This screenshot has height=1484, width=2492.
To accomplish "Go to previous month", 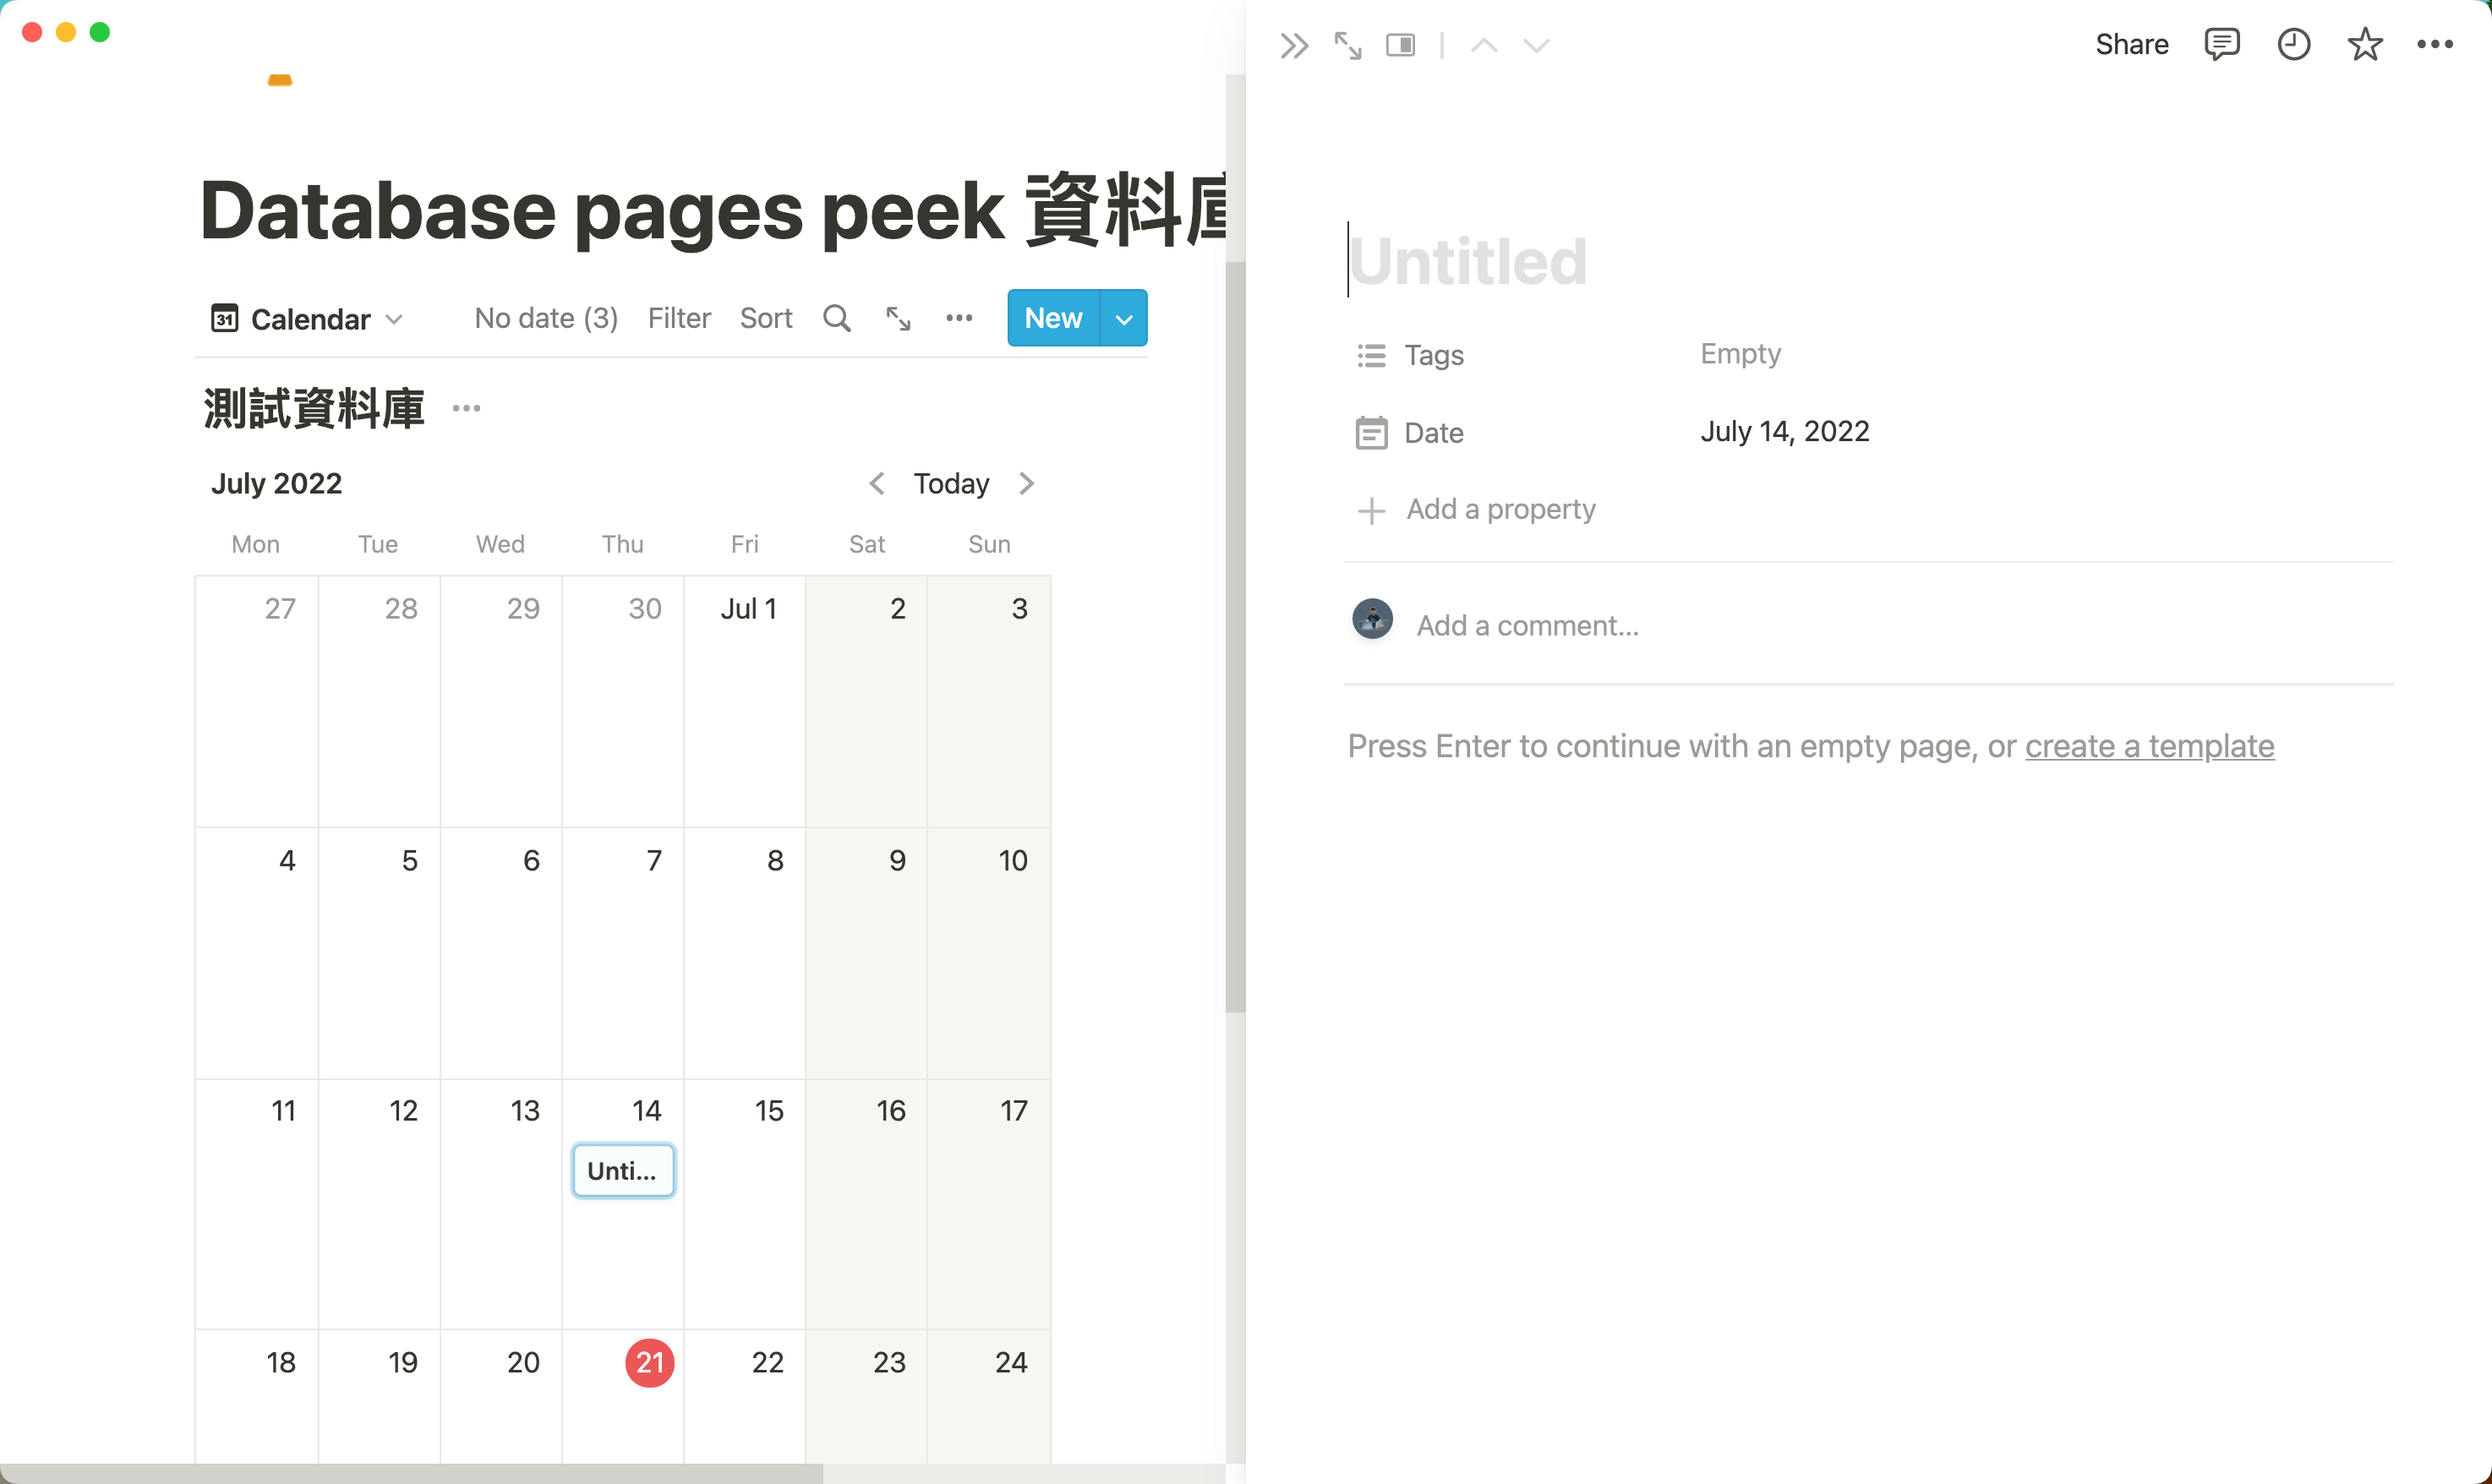I will 877,484.
